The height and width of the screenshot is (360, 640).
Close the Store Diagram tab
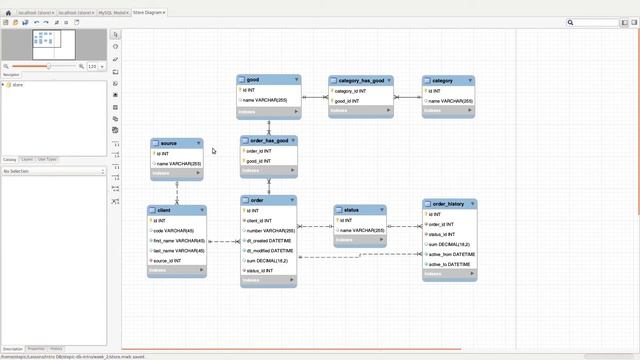[x=164, y=13]
